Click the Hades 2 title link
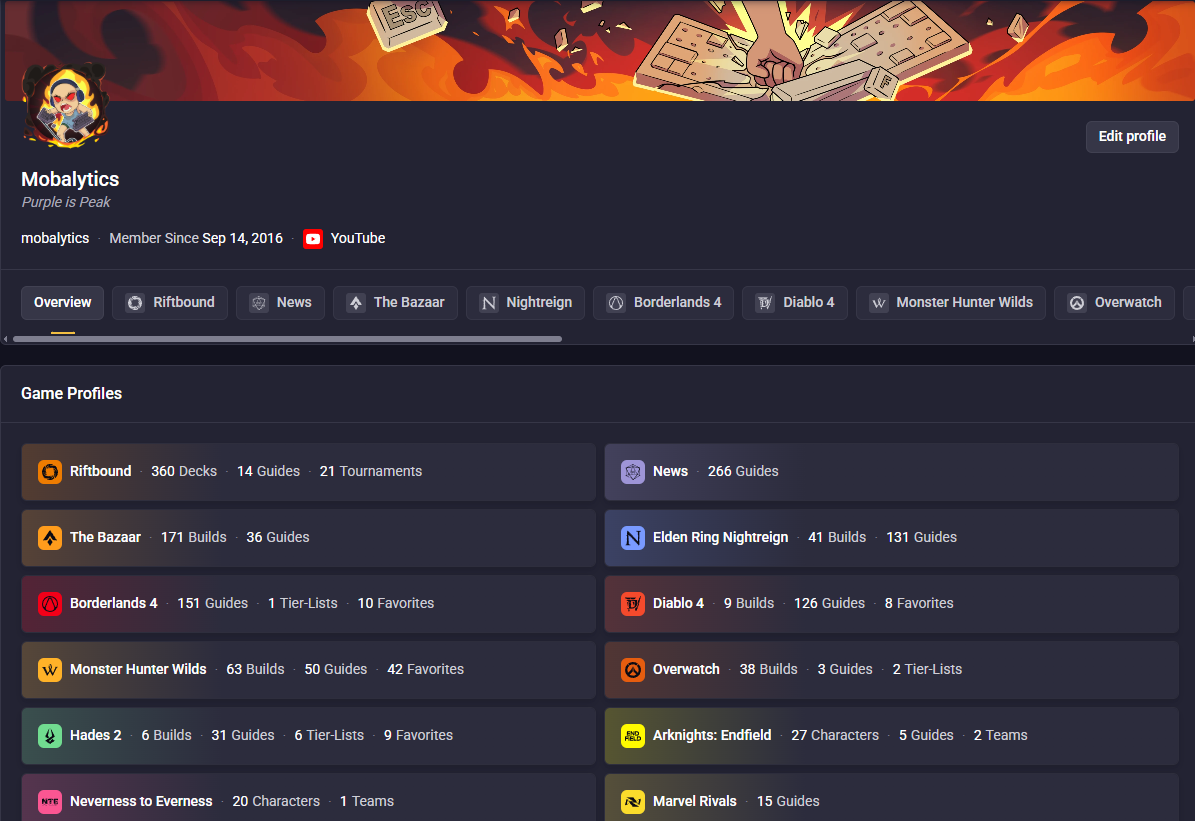 click(x=96, y=736)
